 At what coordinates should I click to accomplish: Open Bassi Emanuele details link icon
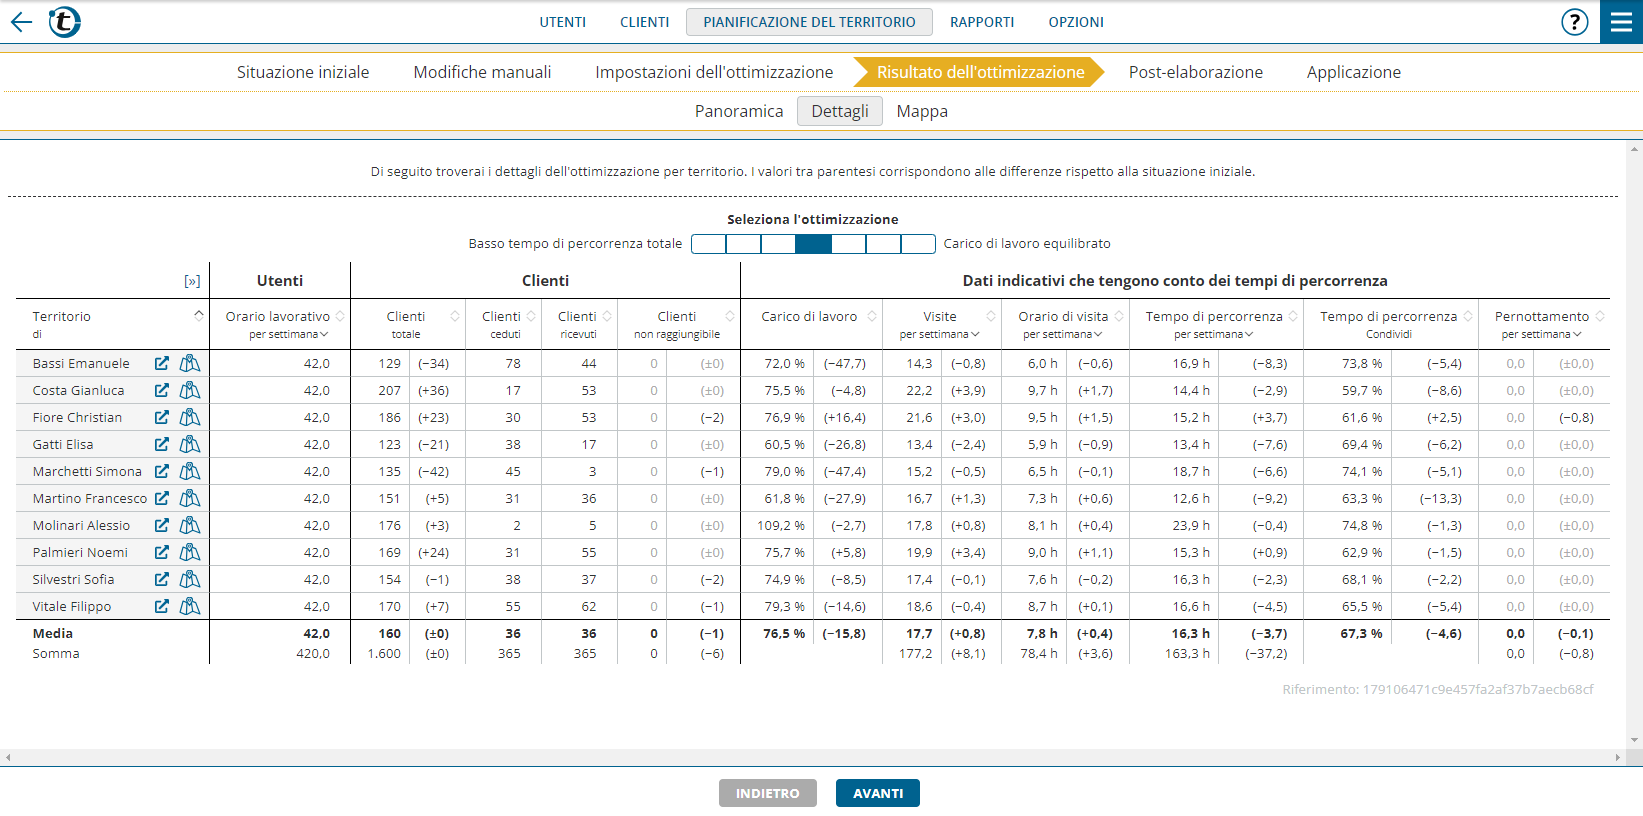coord(162,363)
